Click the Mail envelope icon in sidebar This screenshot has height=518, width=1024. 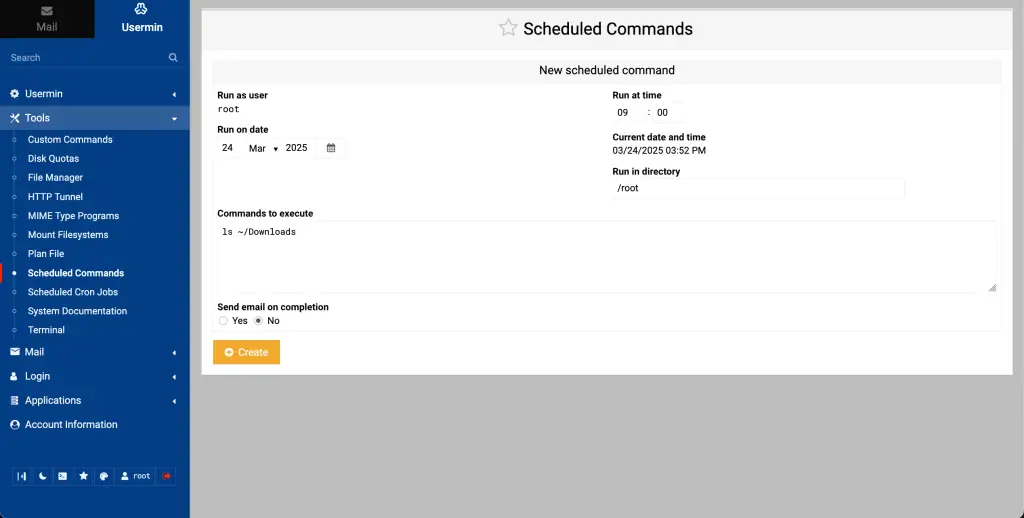tap(14, 352)
